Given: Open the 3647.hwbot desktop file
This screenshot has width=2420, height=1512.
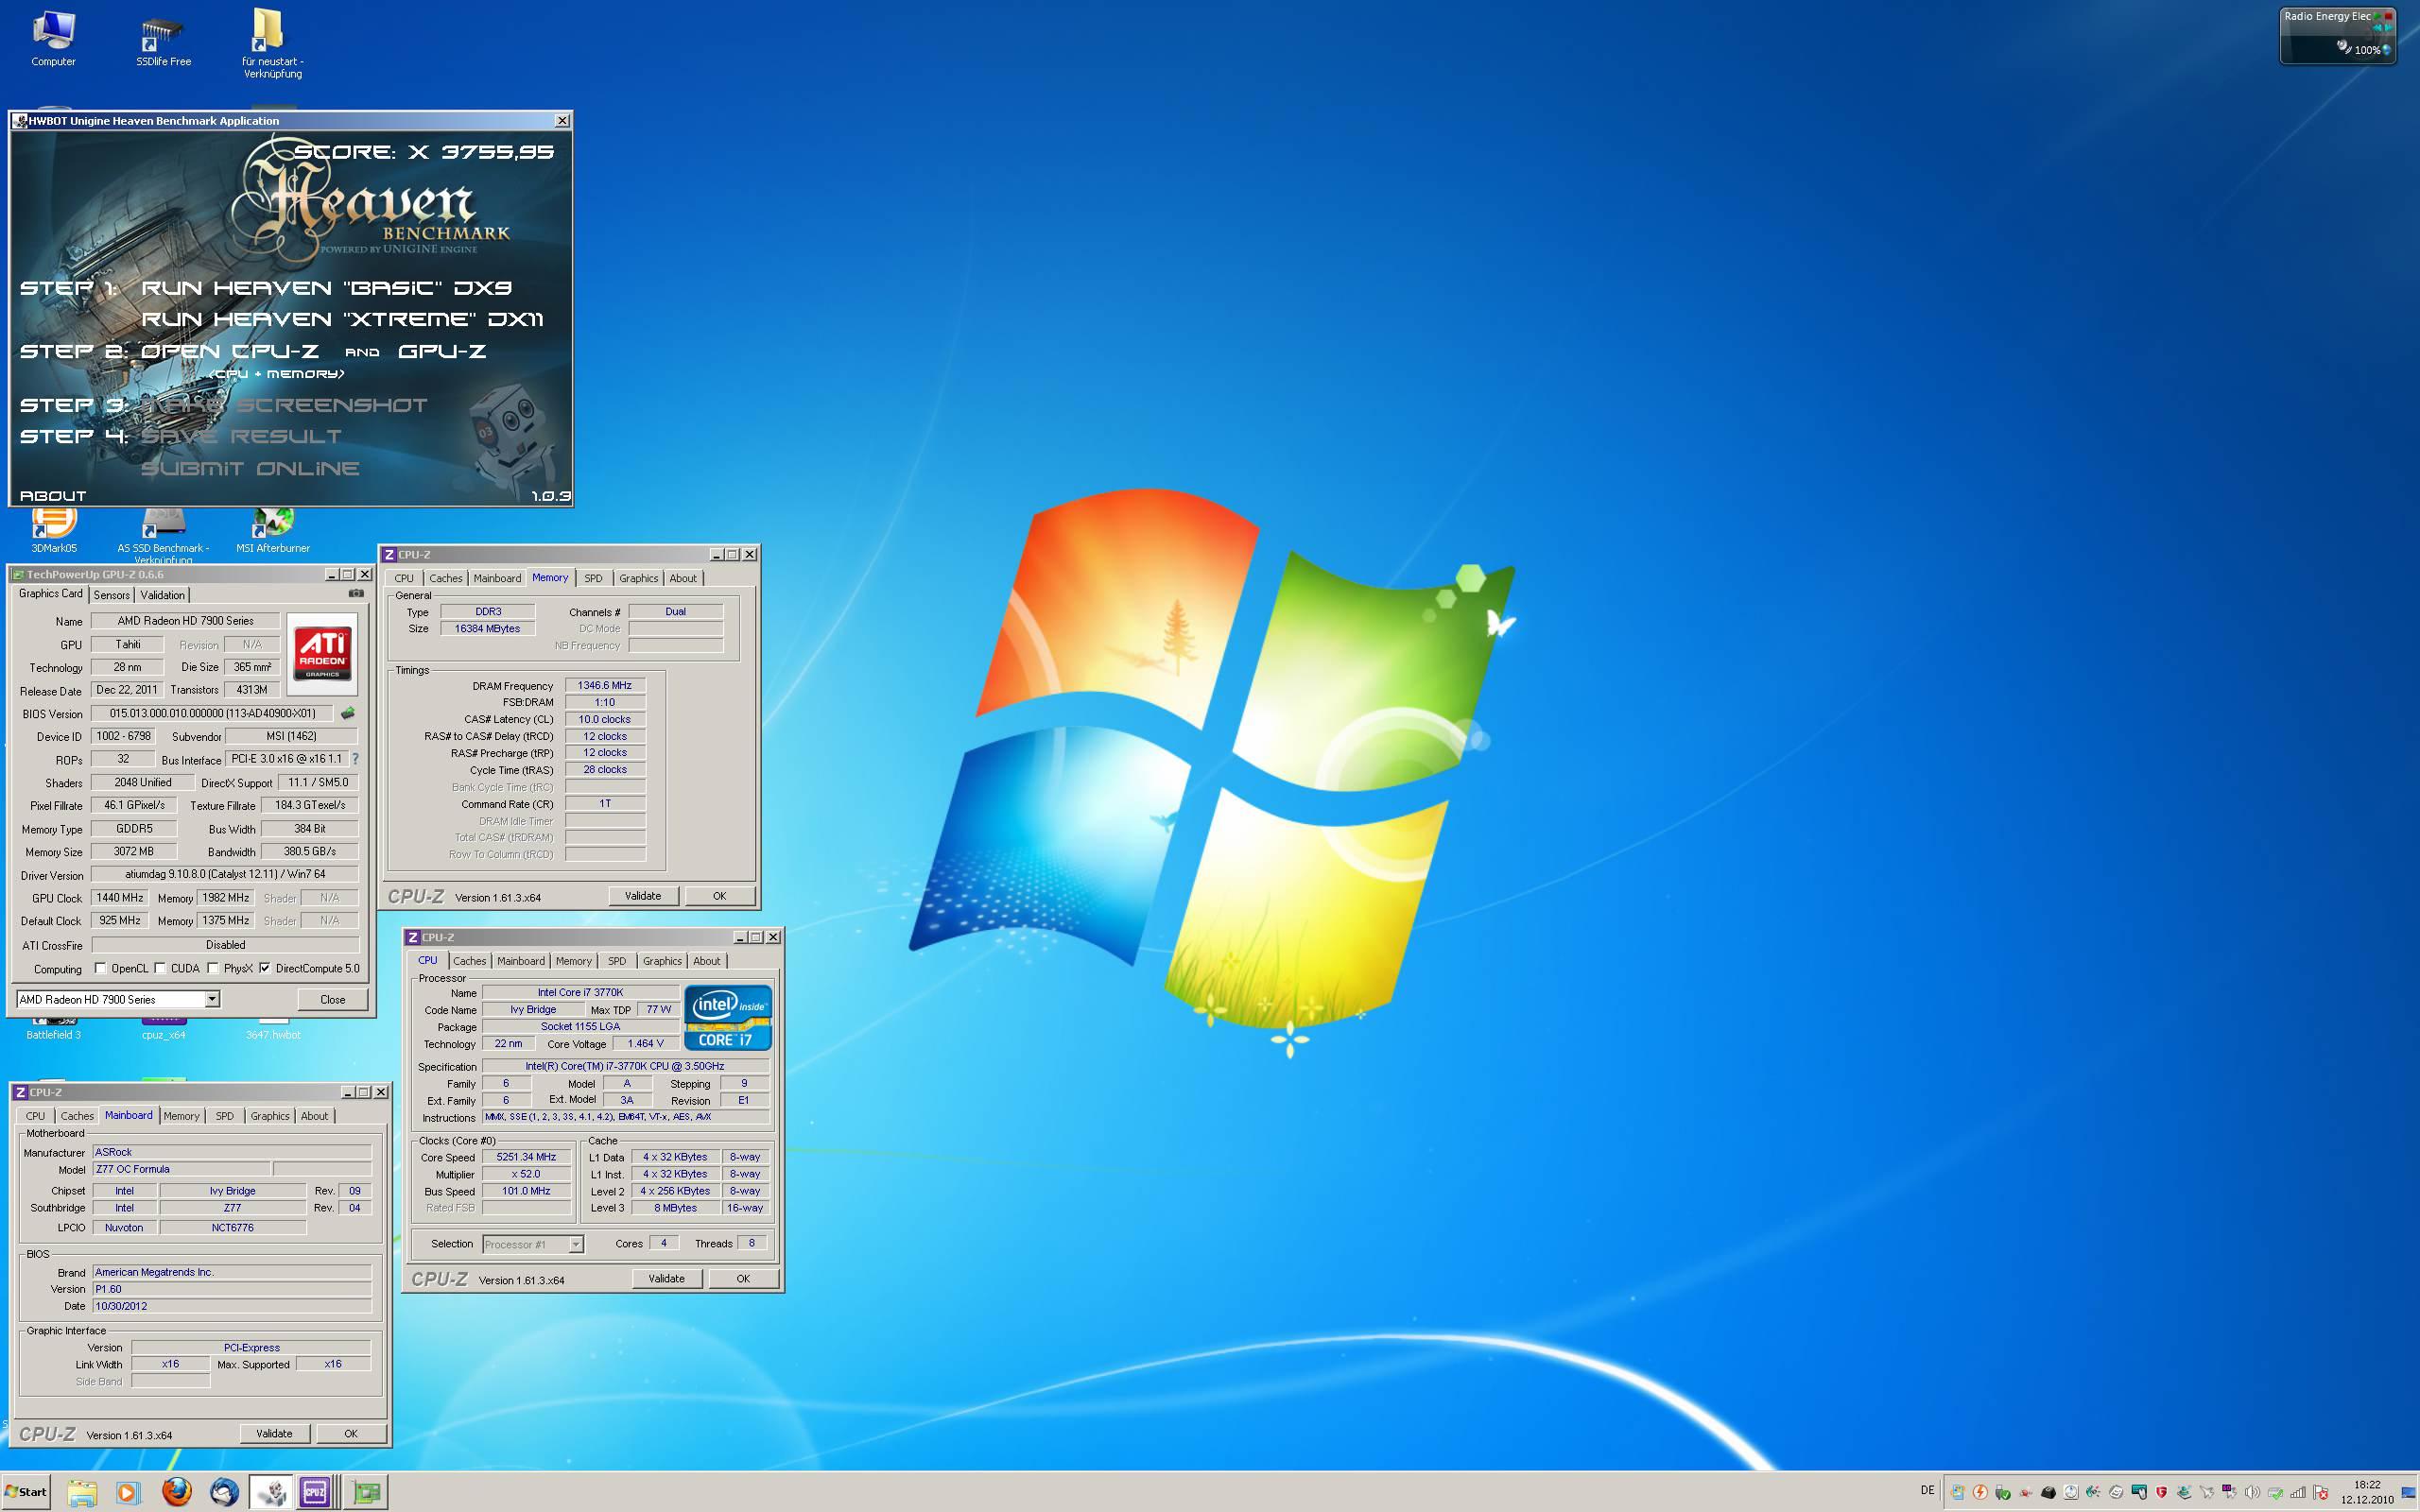Looking at the screenshot, I should coord(273,1030).
